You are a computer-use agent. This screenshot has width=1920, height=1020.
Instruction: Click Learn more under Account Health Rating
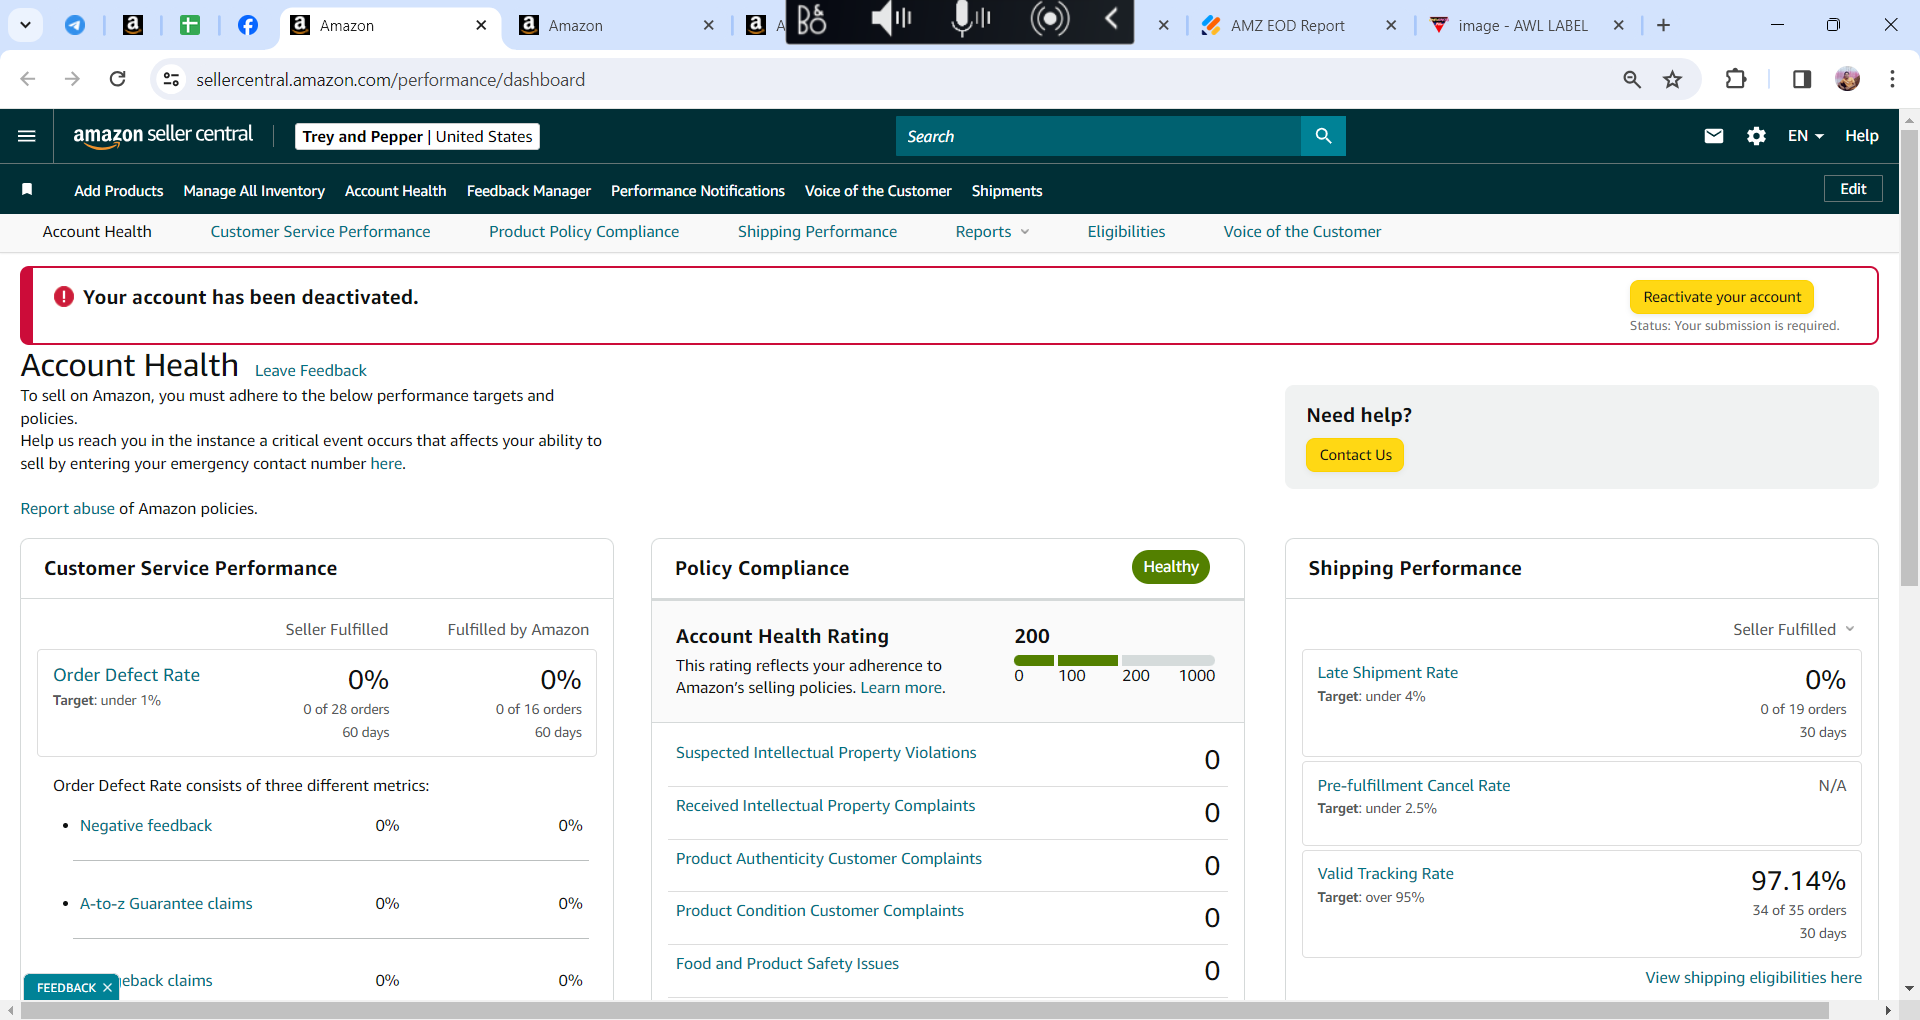pyautogui.click(x=901, y=688)
